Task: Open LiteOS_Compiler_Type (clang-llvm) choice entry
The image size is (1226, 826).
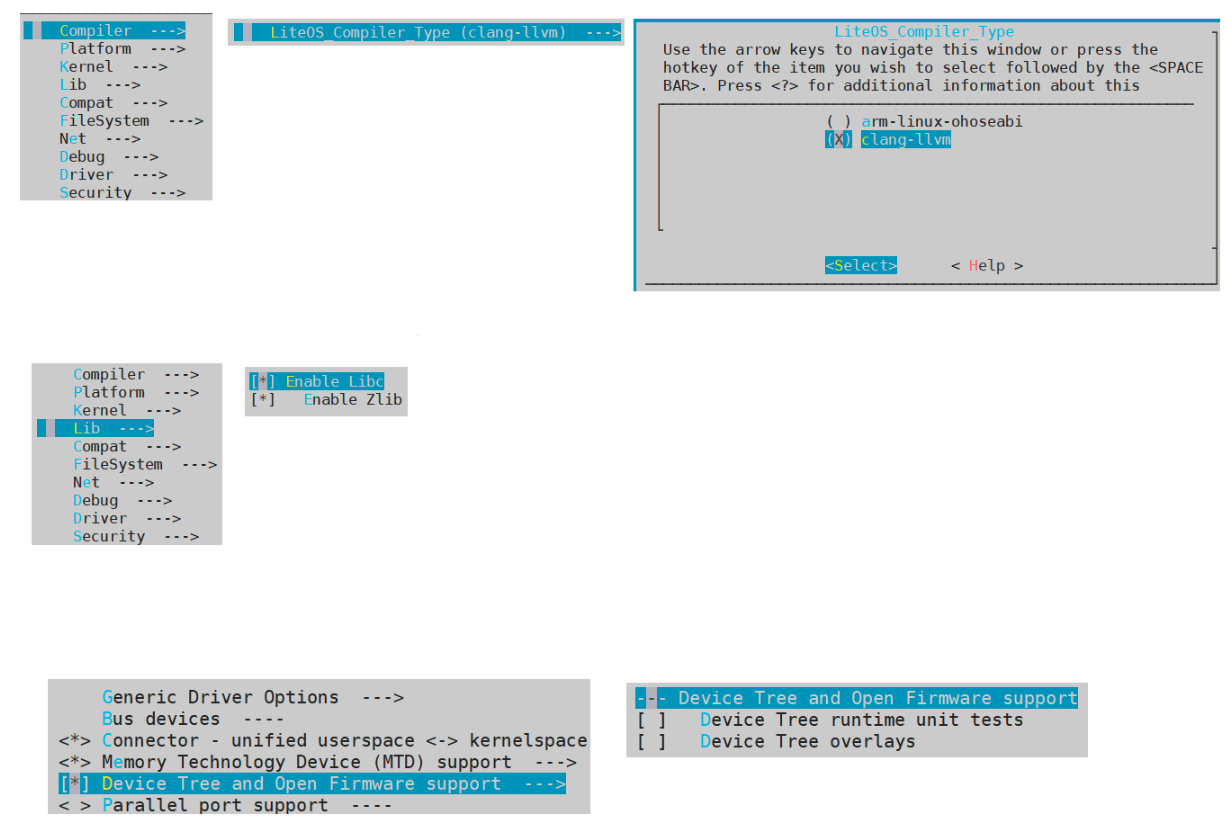Action: click(428, 32)
